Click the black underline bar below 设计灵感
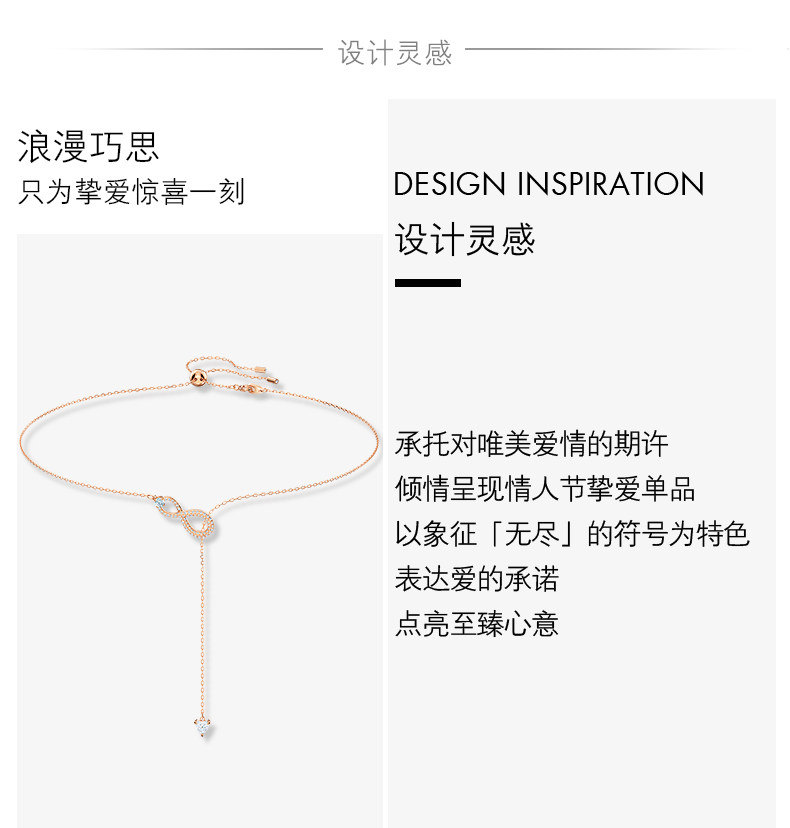This screenshot has width=790, height=828. (428, 283)
